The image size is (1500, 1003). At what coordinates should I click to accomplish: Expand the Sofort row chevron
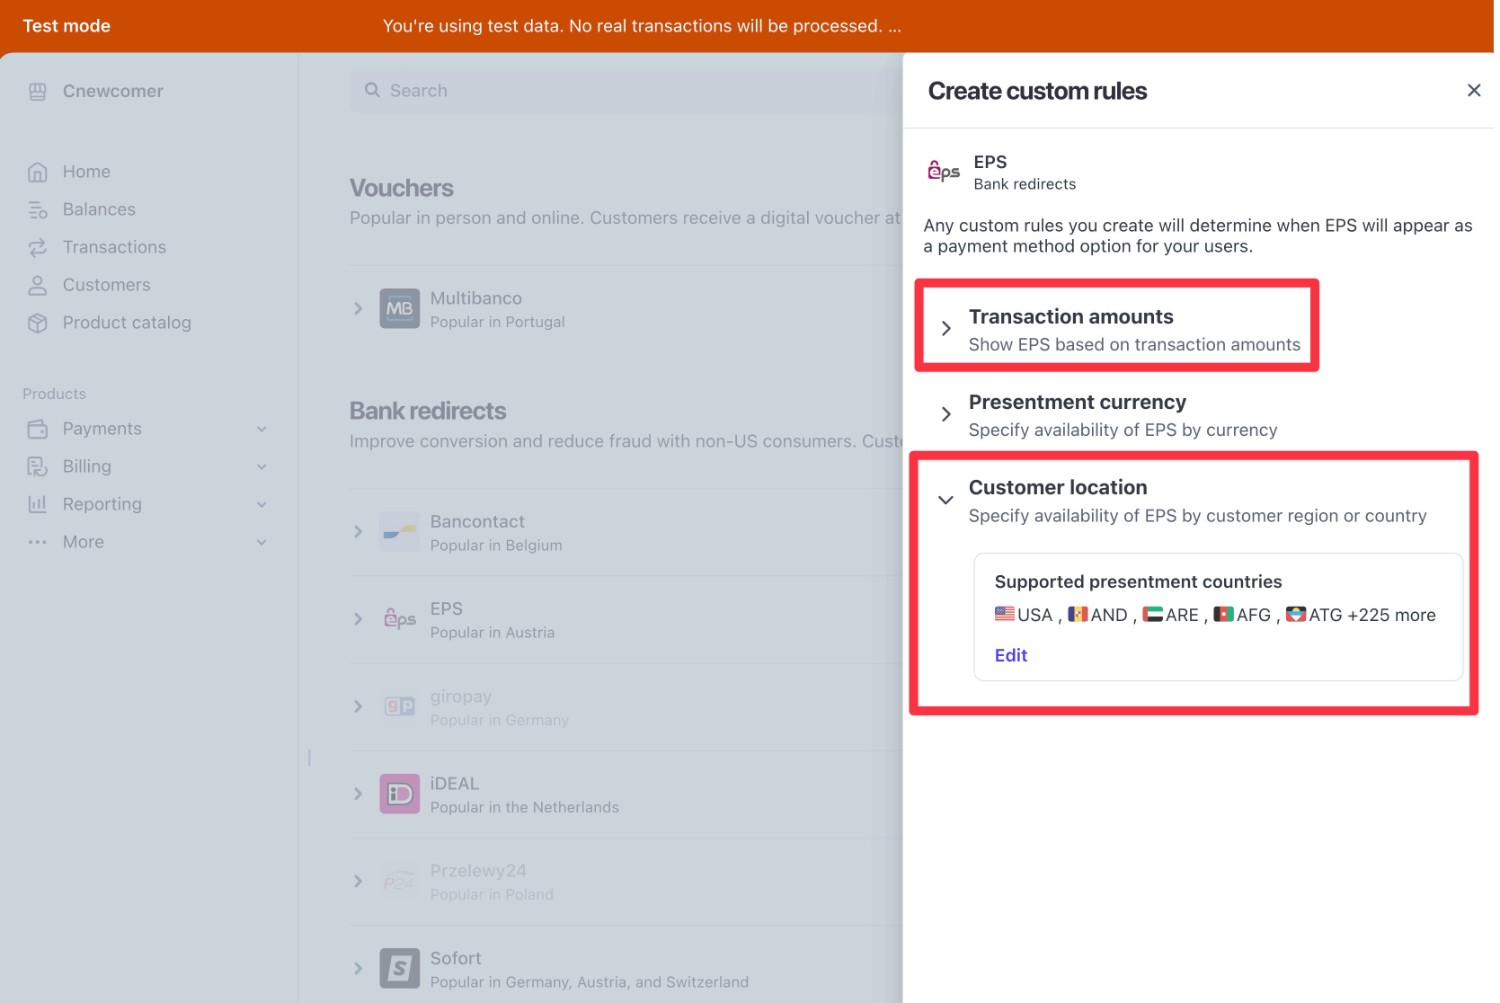(358, 968)
